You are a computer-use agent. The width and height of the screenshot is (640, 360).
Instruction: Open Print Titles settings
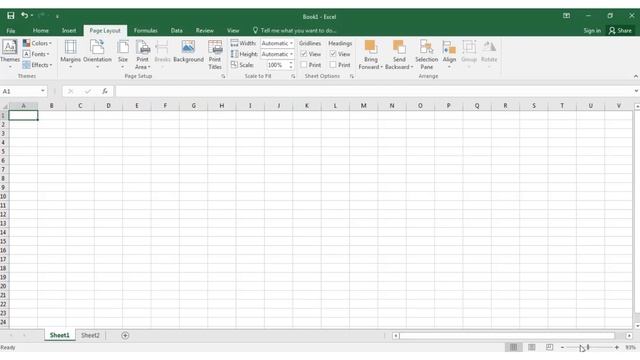(215, 54)
